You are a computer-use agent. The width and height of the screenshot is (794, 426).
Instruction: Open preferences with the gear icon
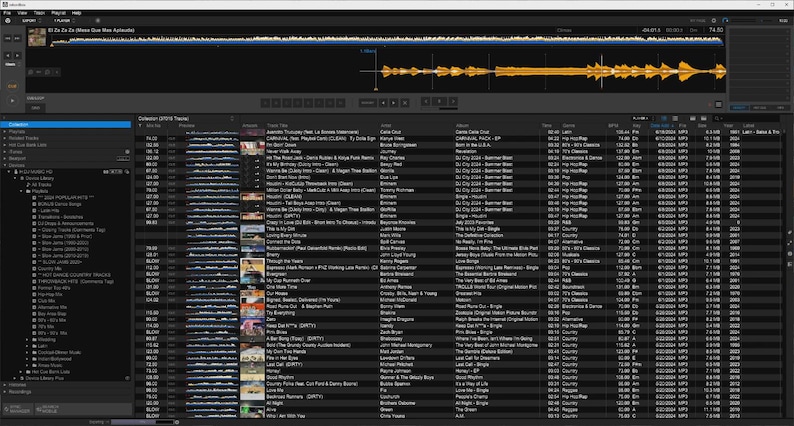pyautogui.click(x=714, y=21)
